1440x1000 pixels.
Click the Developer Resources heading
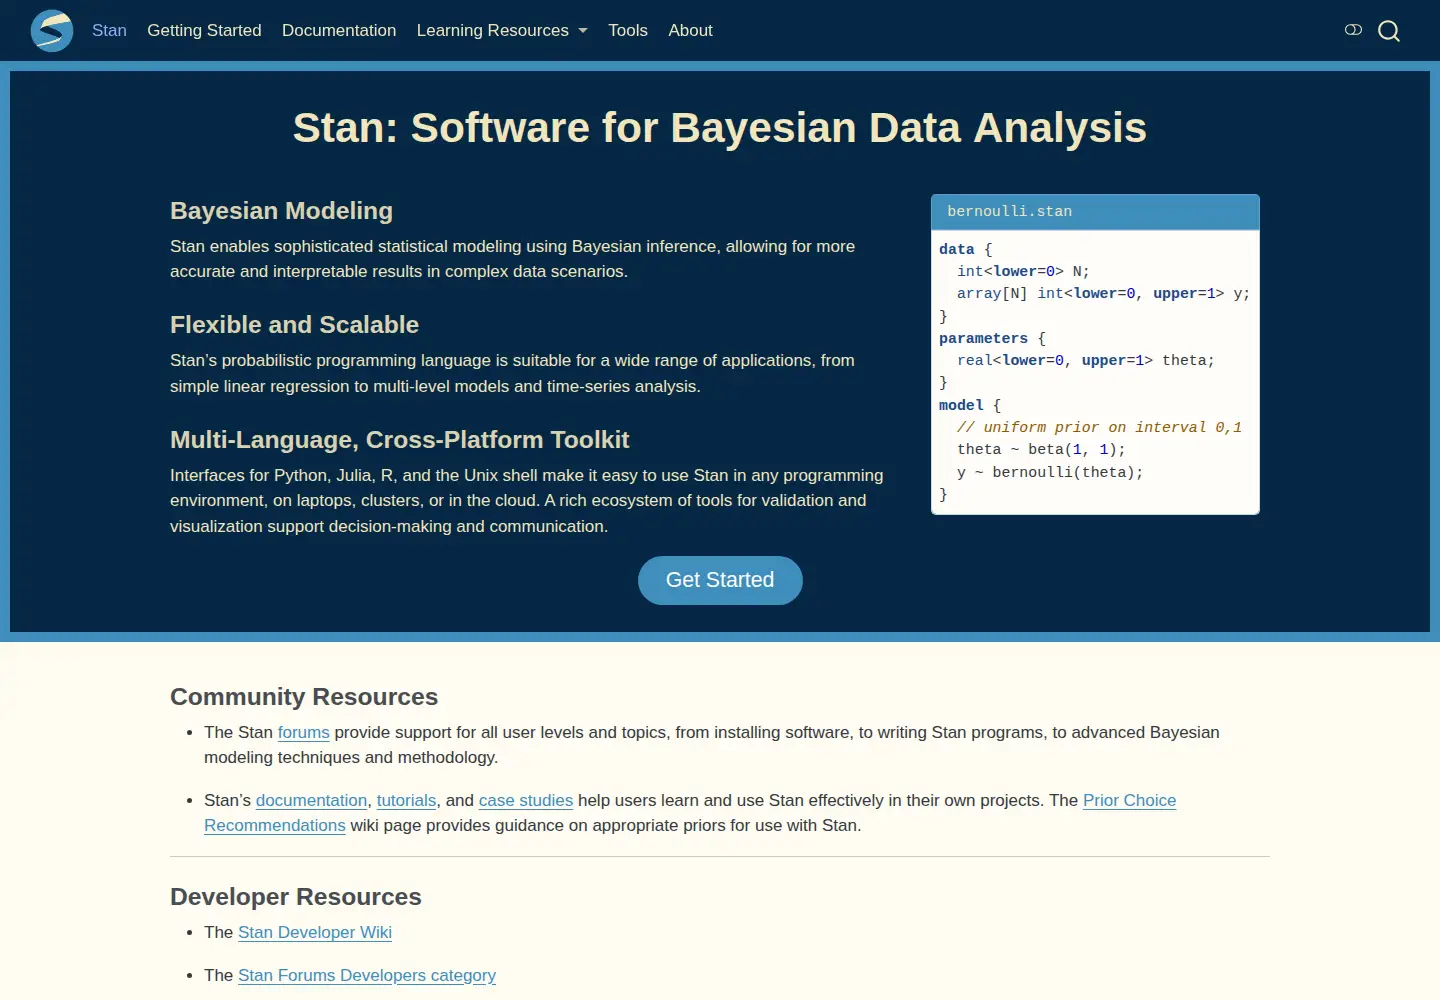point(296,897)
